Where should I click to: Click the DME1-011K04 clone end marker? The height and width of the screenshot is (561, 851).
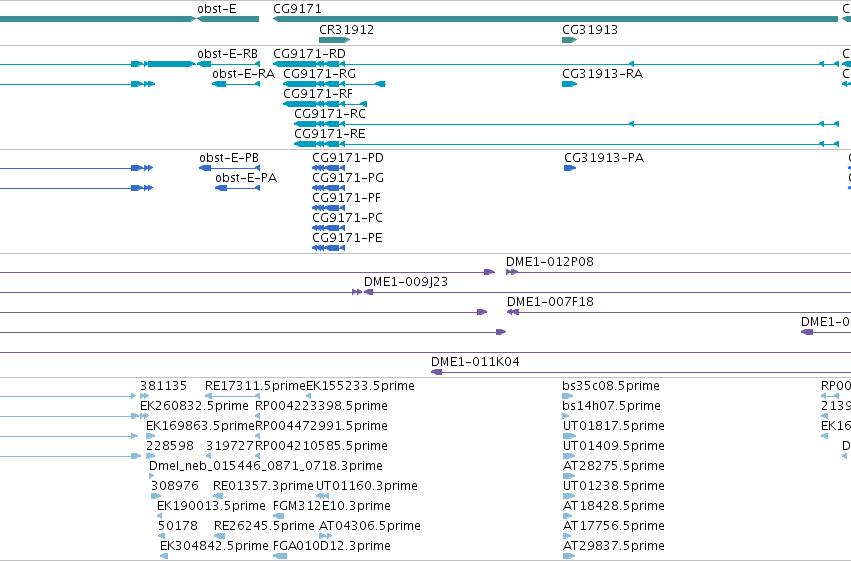(436, 372)
